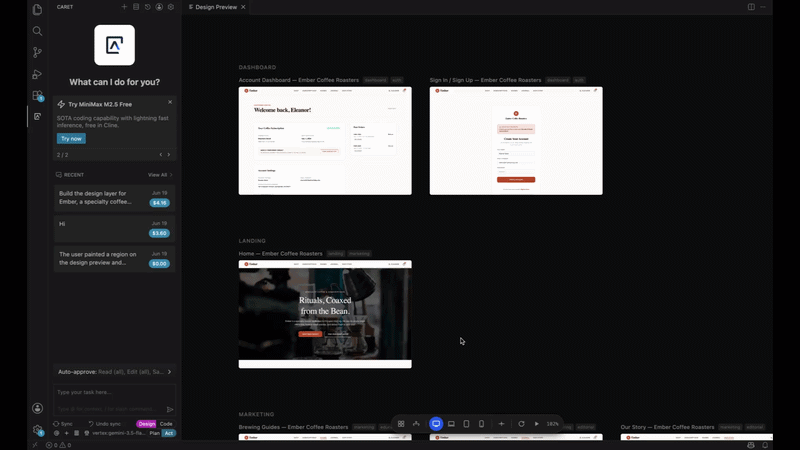
Task: Refresh the design preview
Action: [521, 424]
